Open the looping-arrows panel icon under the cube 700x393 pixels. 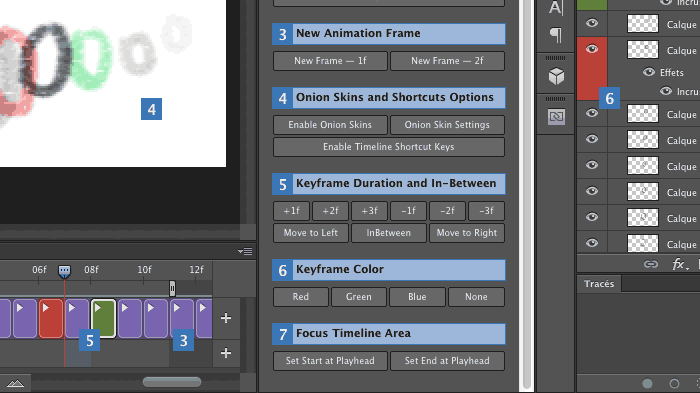pyautogui.click(x=556, y=117)
